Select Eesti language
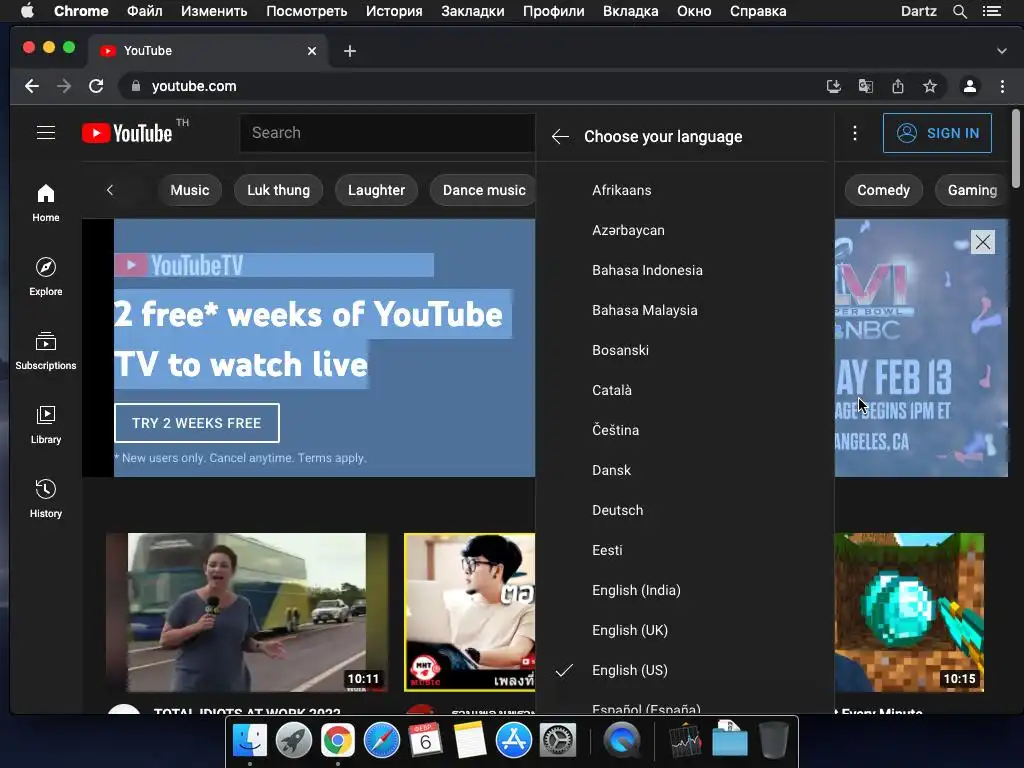This screenshot has height=768, width=1024. (x=684, y=550)
